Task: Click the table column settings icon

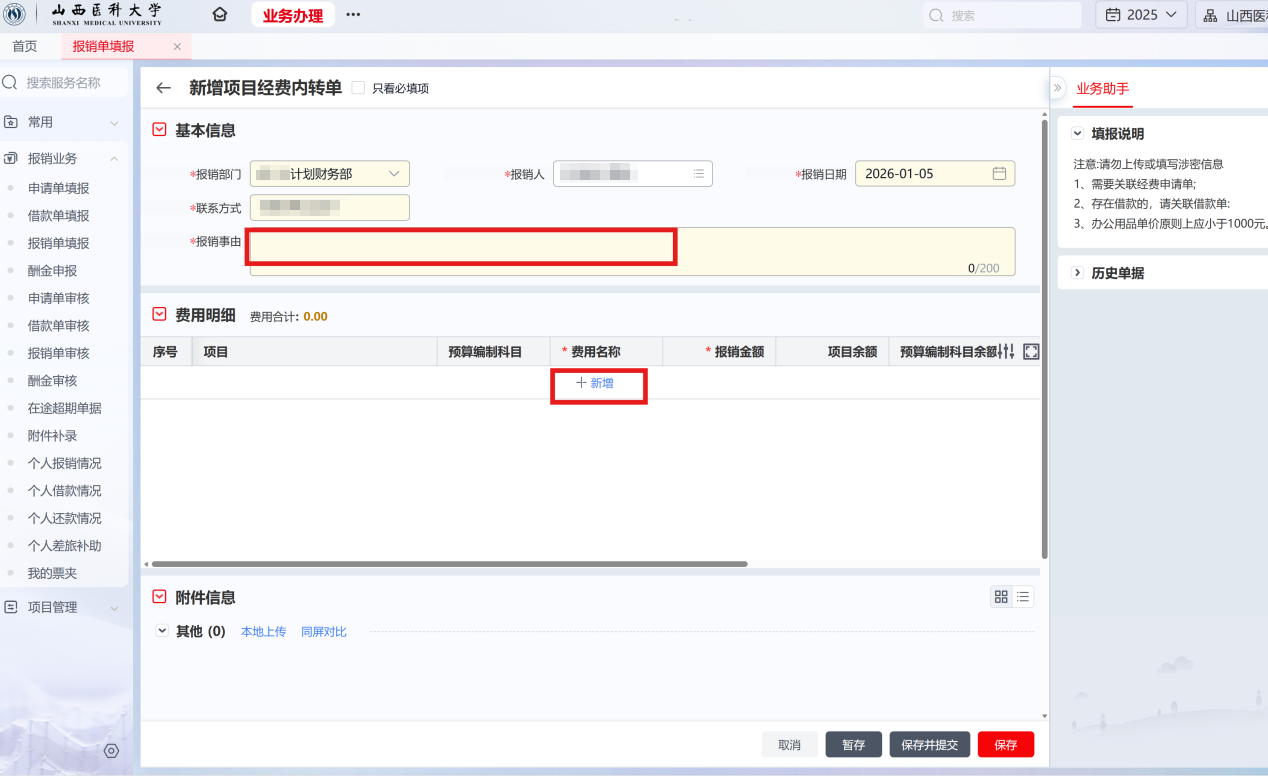Action: pos(1007,352)
